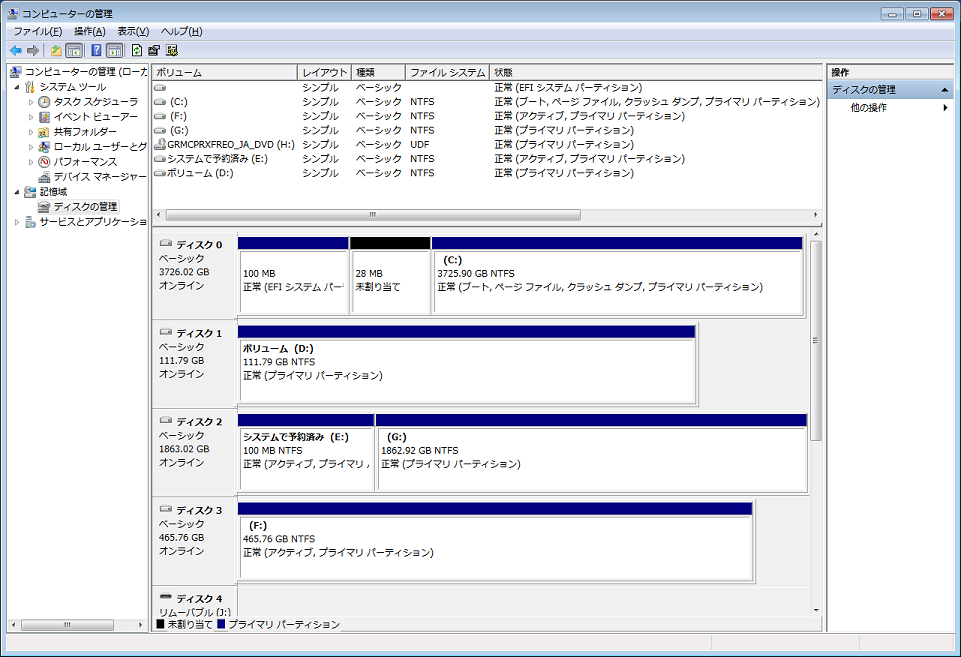The width and height of the screenshot is (961, 657).
Task: Select the (F:) 465.76 GB partition block
Action: 495,542
